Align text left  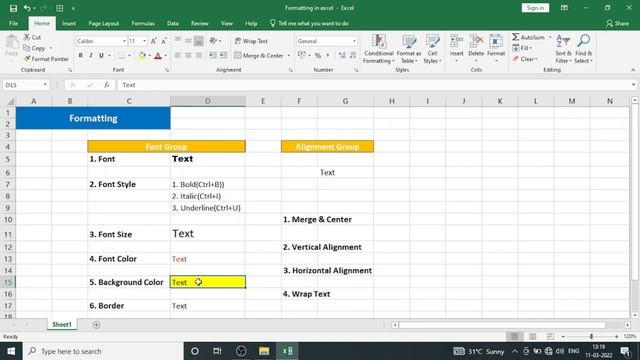(x=178, y=56)
